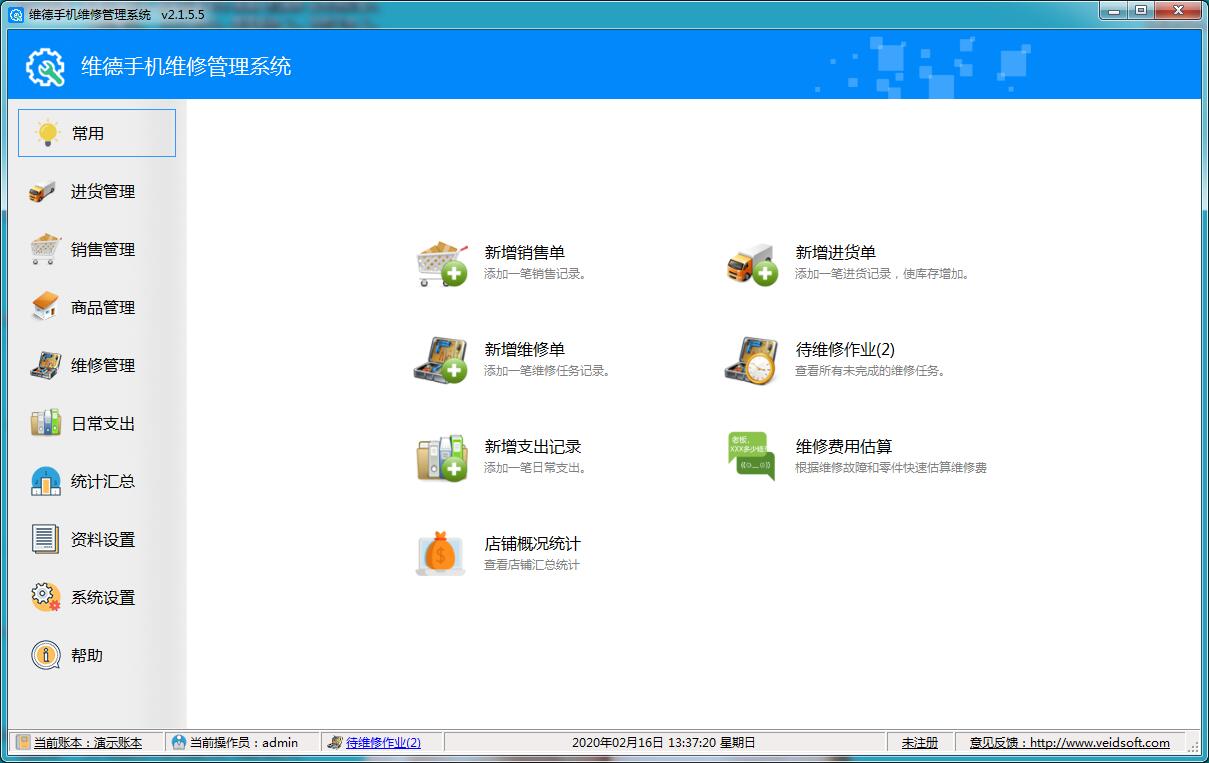Click the truck icon beside 进货管理
The height and width of the screenshot is (763, 1209).
pyautogui.click(x=43, y=192)
